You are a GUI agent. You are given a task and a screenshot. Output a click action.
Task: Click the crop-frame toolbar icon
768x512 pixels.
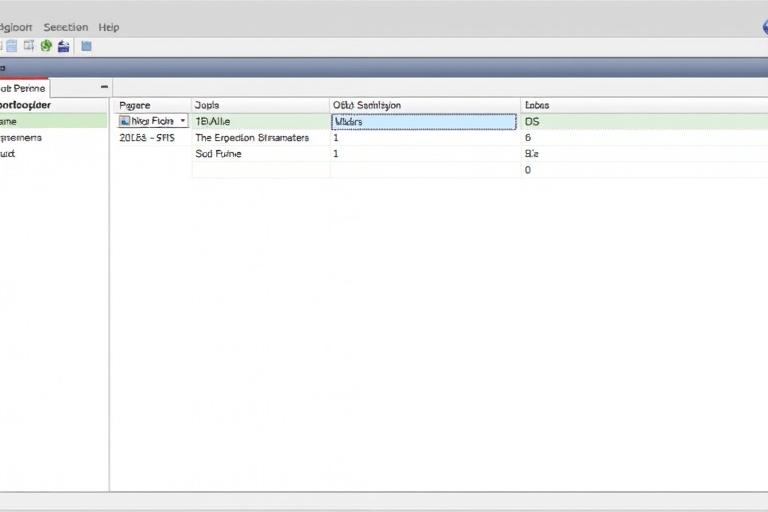(29, 46)
